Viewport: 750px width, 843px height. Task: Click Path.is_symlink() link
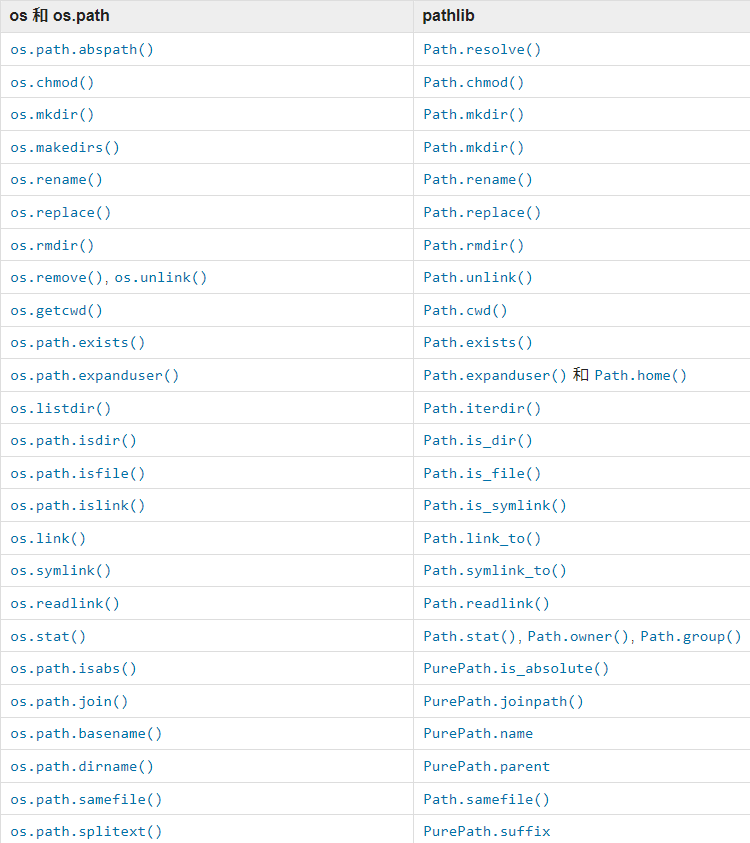(x=495, y=505)
